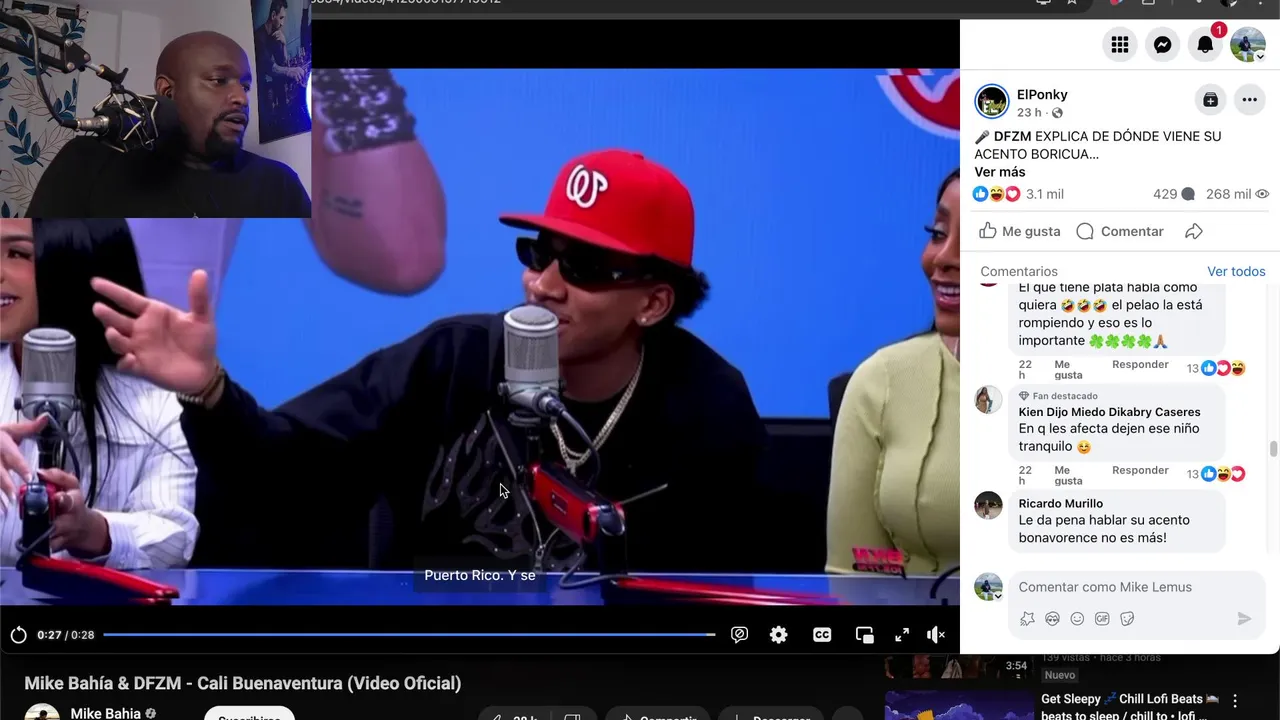
Task: Open Kien Dijo Miedo Dikabry Caseres profile
Action: click(1109, 411)
